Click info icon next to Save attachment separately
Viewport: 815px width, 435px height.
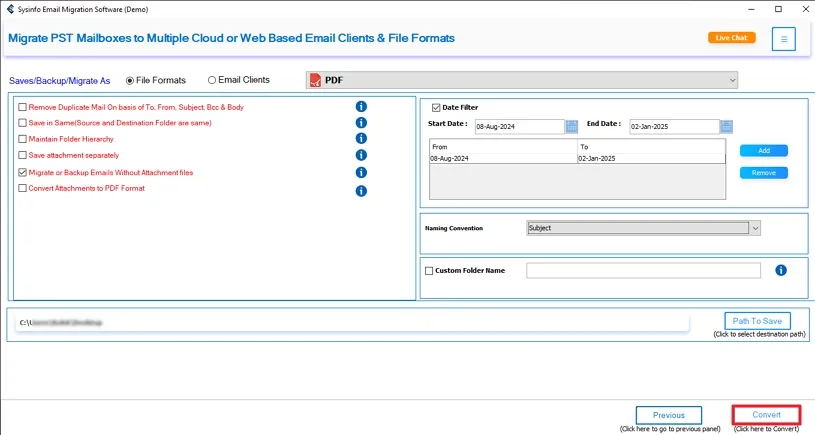pyautogui.click(x=362, y=155)
